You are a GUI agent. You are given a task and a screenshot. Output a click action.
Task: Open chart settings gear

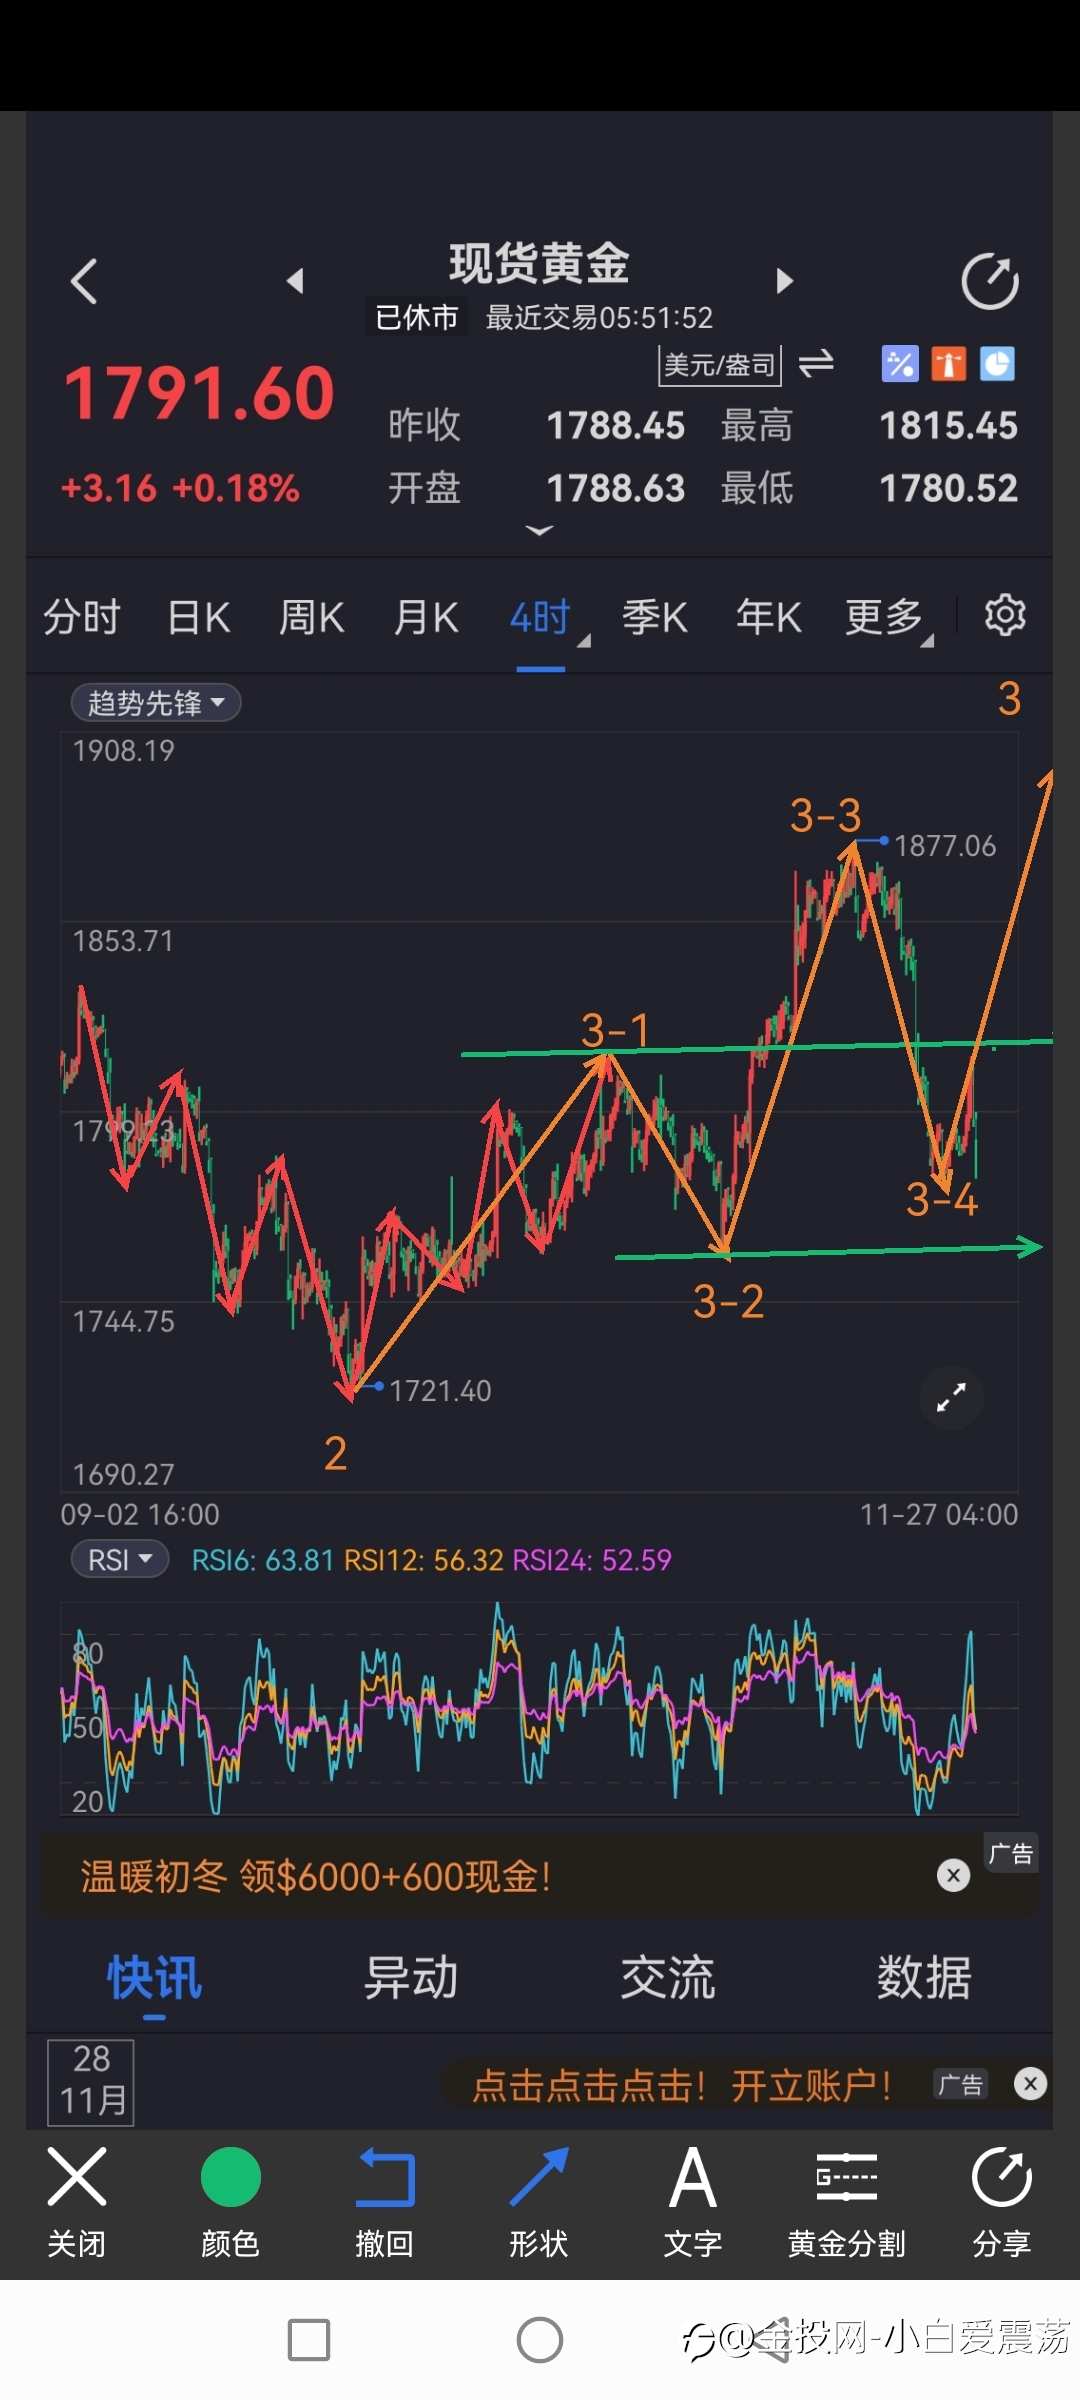pos(1005,615)
